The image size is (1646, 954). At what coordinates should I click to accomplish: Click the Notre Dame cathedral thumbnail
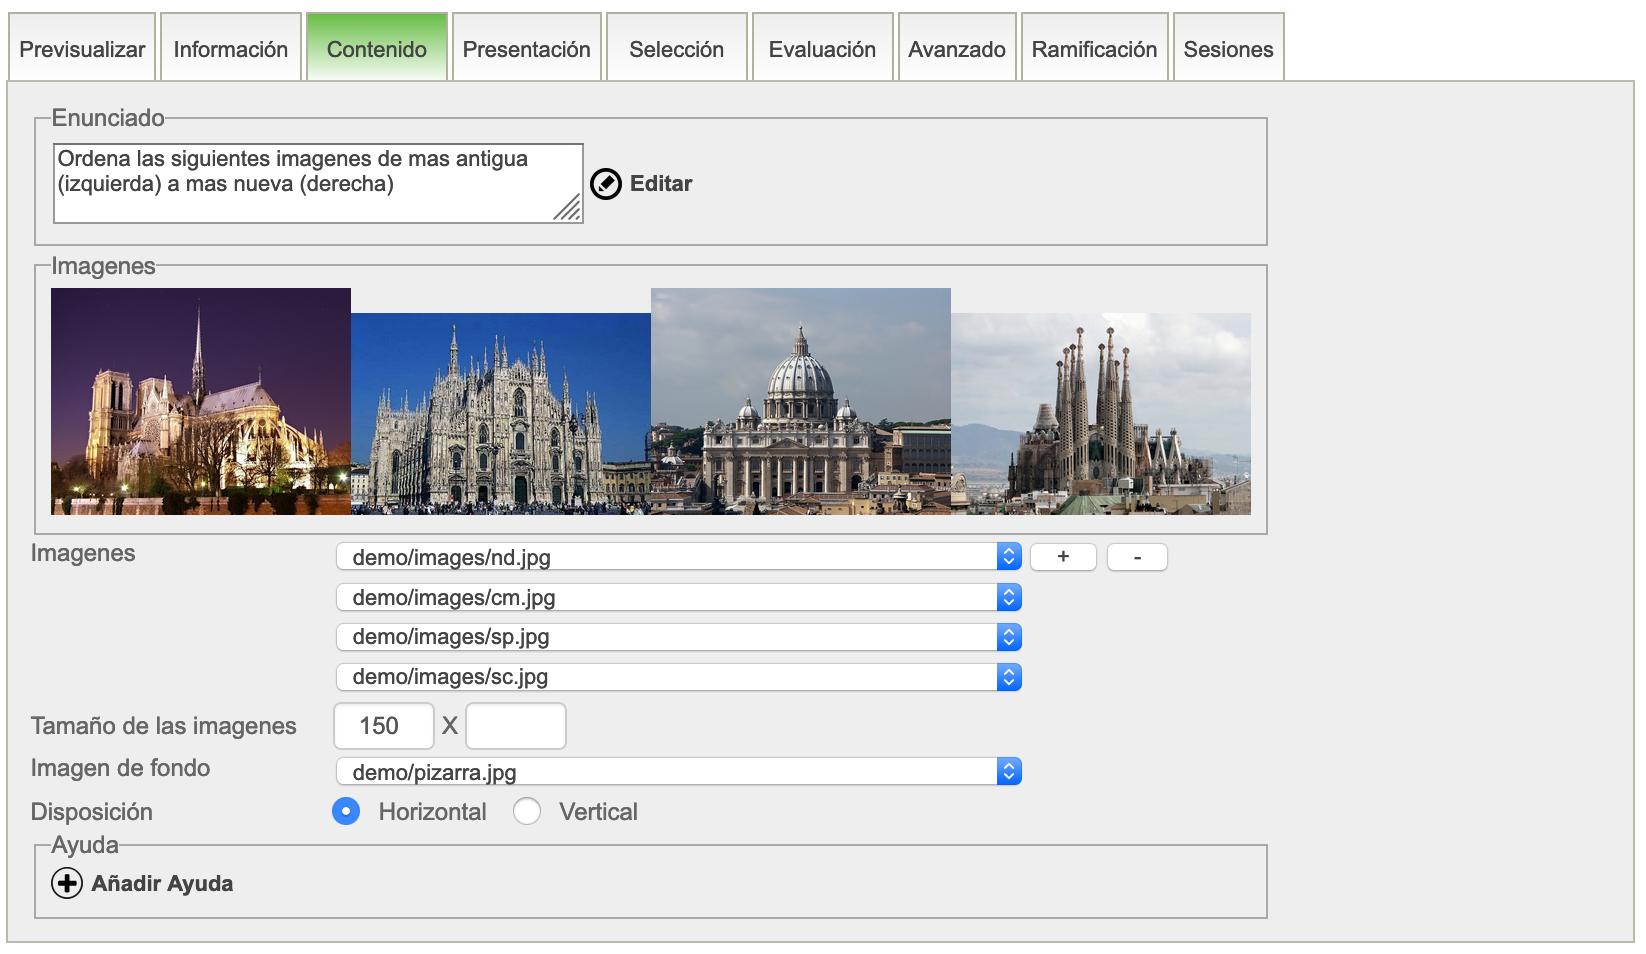[201, 402]
